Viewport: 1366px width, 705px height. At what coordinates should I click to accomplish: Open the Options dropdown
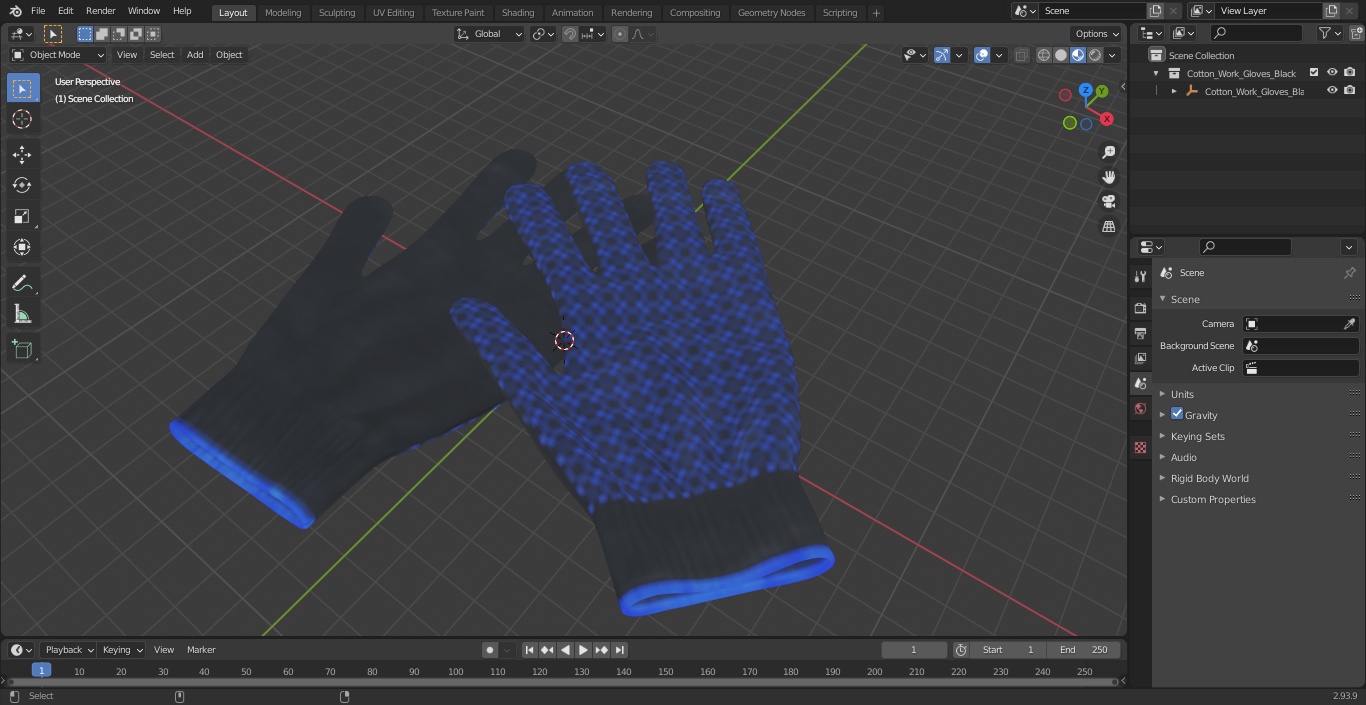click(x=1097, y=34)
